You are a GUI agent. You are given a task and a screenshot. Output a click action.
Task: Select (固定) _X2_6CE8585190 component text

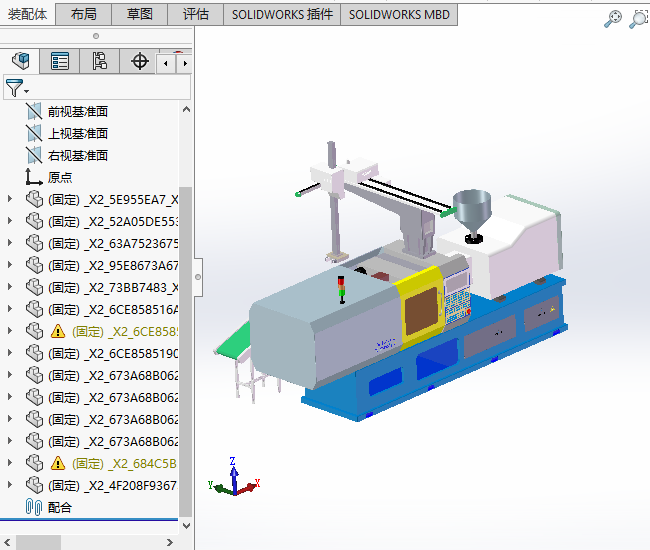pyautogui.click(x=113, y=354)
